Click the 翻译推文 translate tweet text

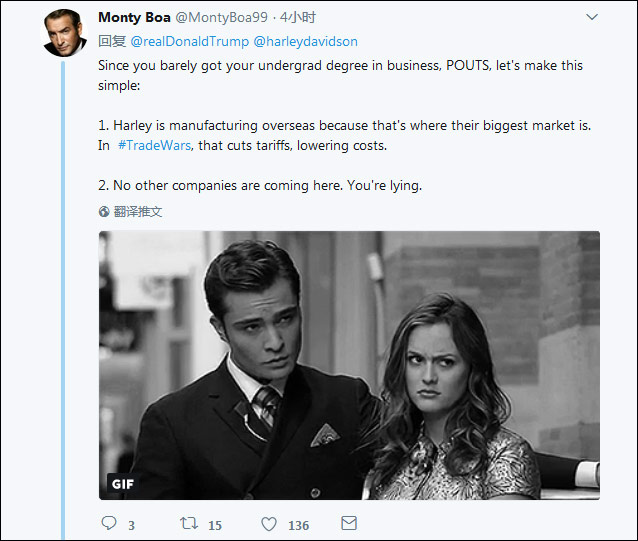[138, 212]
